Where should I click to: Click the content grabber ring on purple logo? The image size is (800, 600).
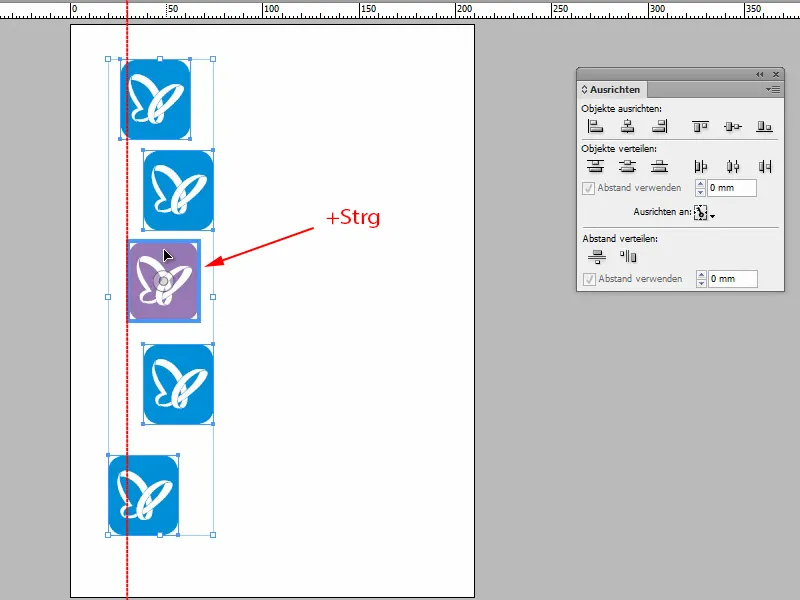click(x=163, y=281)
